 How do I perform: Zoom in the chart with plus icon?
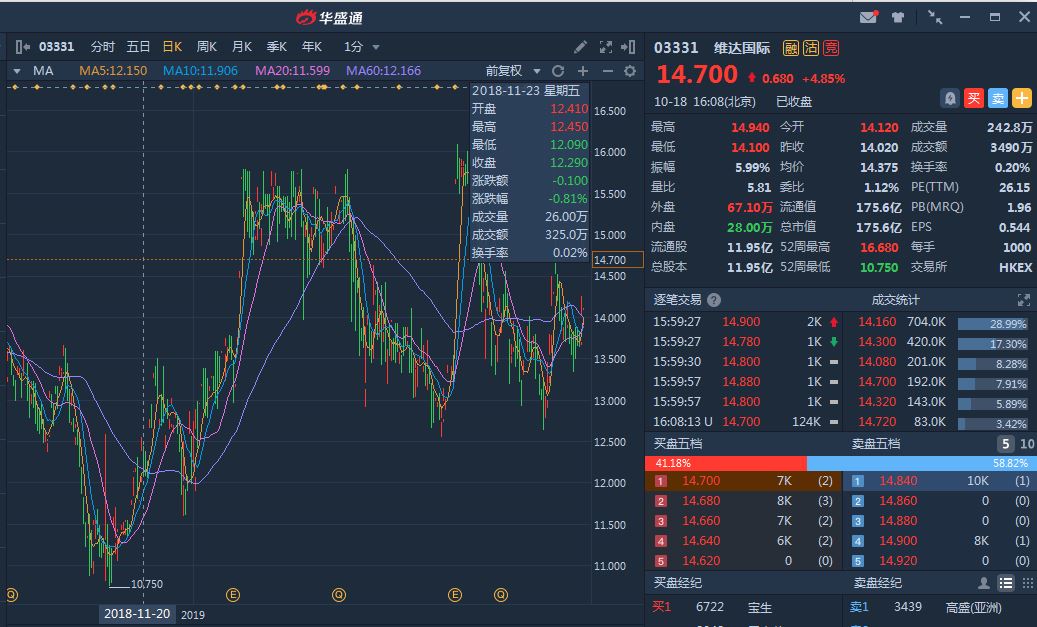tap(583, 71)
